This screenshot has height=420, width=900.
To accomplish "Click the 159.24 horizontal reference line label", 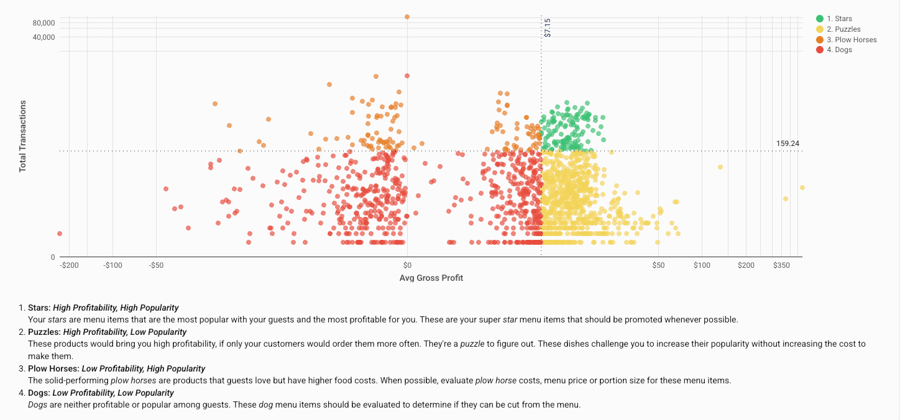I will click(x=787, y=144).
